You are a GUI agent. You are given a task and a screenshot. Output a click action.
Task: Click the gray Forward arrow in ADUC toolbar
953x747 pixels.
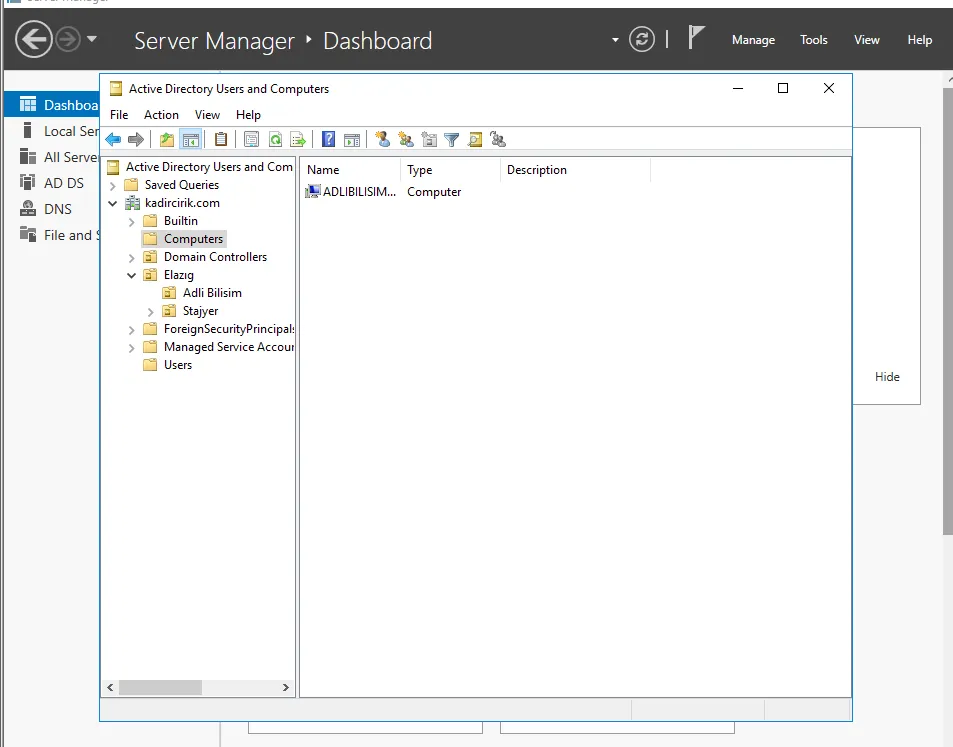[x=136, y=140]
